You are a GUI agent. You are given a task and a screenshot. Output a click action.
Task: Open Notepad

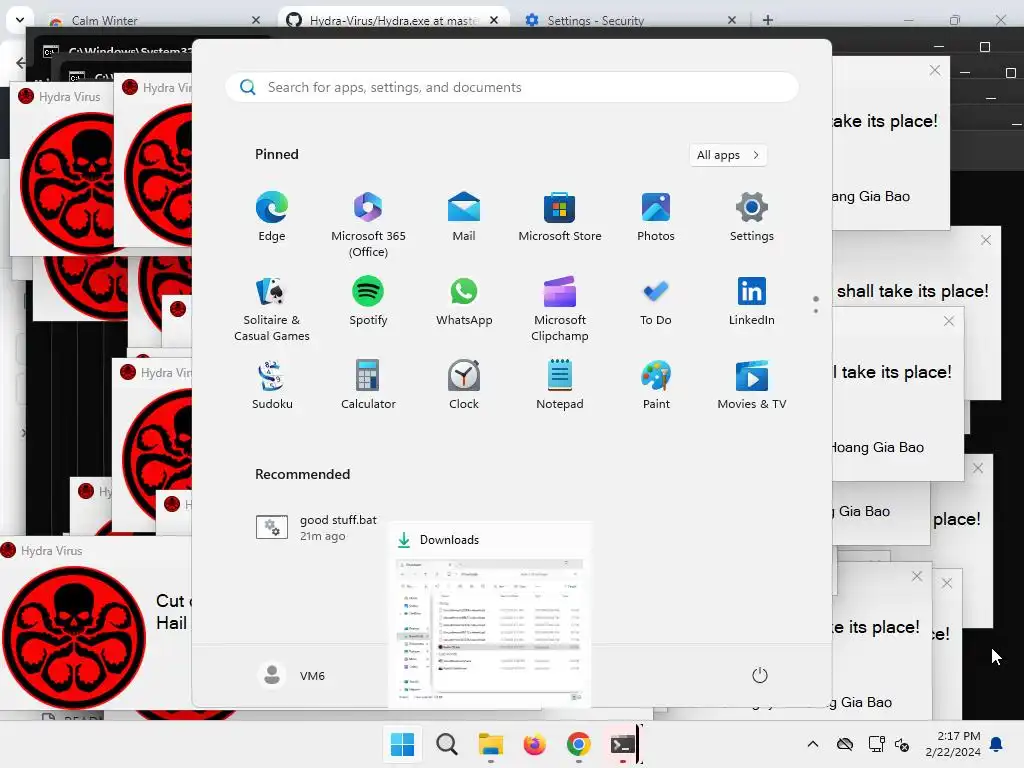(x=560, y=385)
